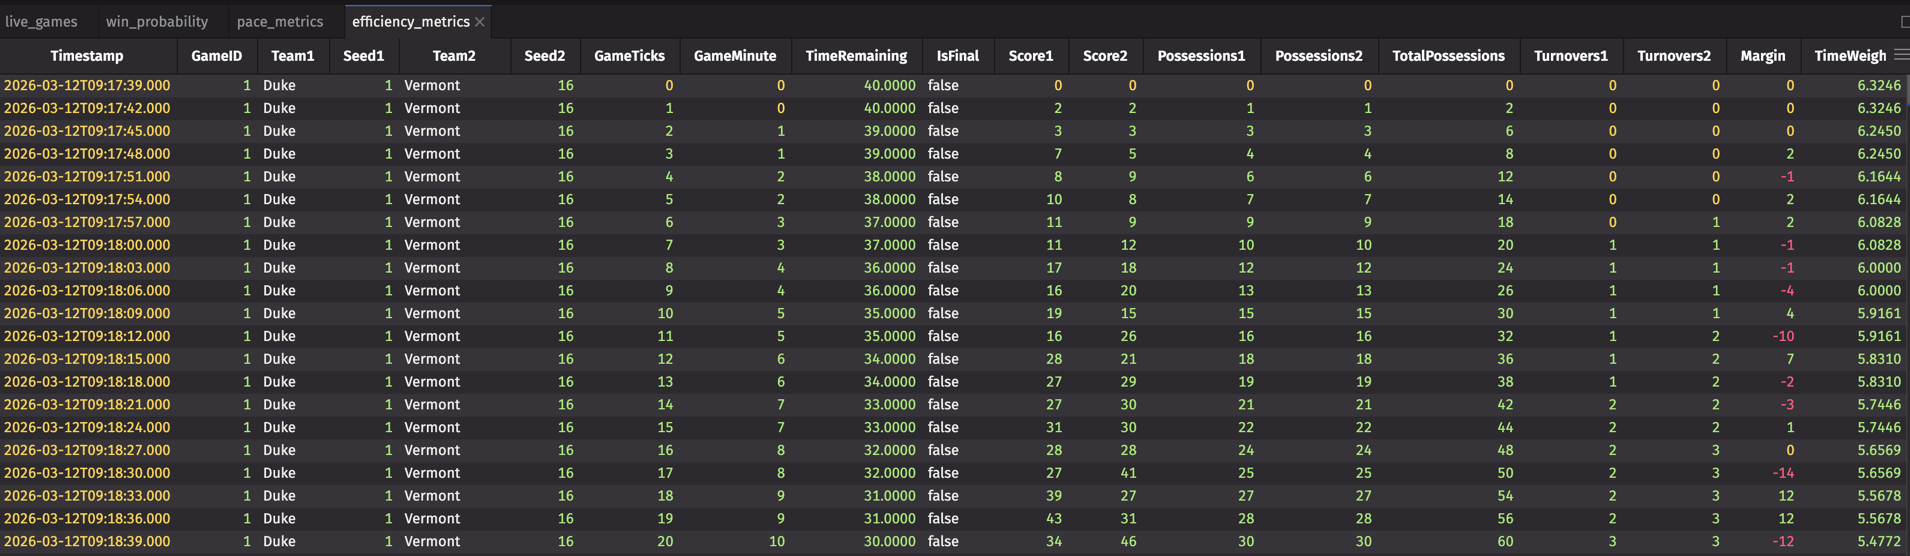Select the TotalPossessions column header
The image size is (1910, 556).
tap(1448, 56)
